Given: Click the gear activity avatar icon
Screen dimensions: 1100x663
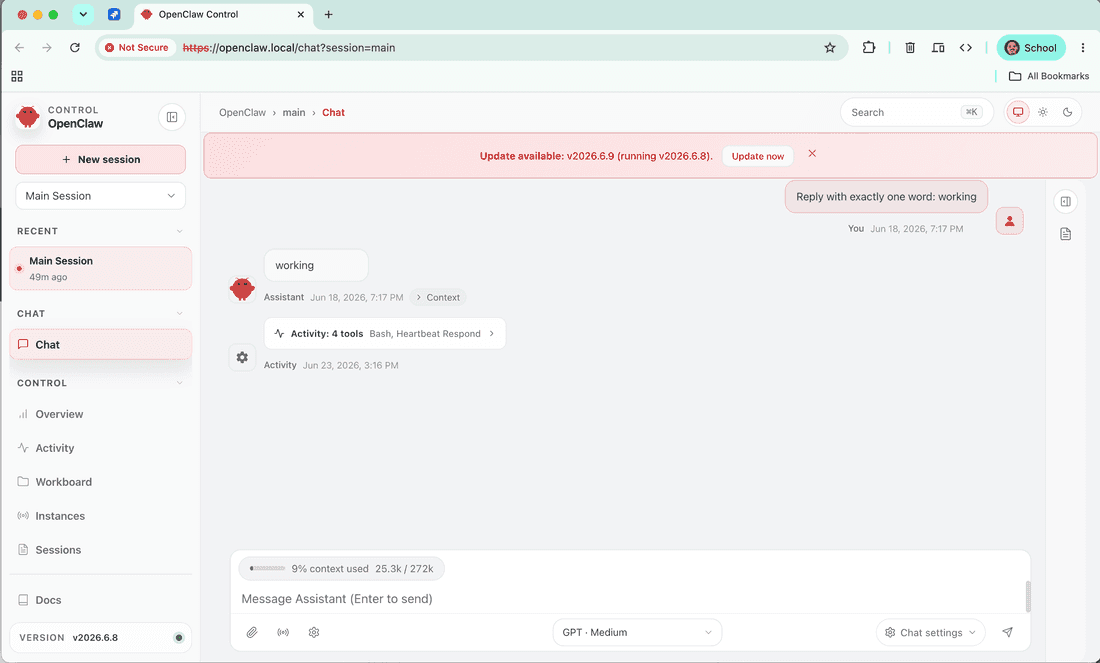Looking at the screenshot, I should tap(242, 358).
